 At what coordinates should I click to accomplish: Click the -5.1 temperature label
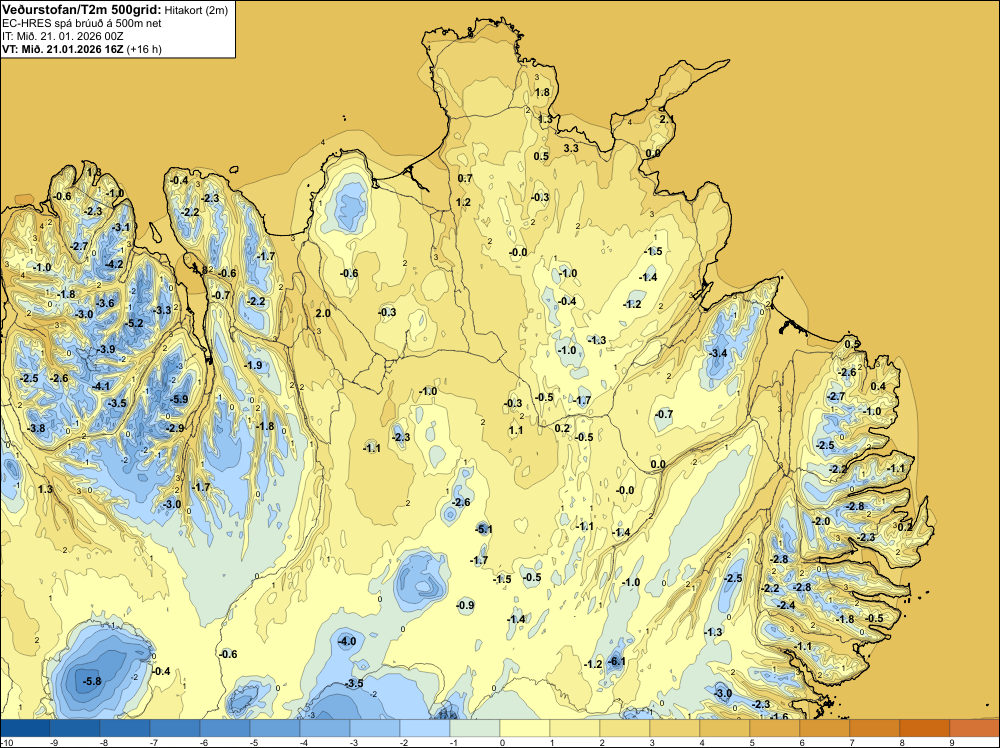click(x=484, y=529)
